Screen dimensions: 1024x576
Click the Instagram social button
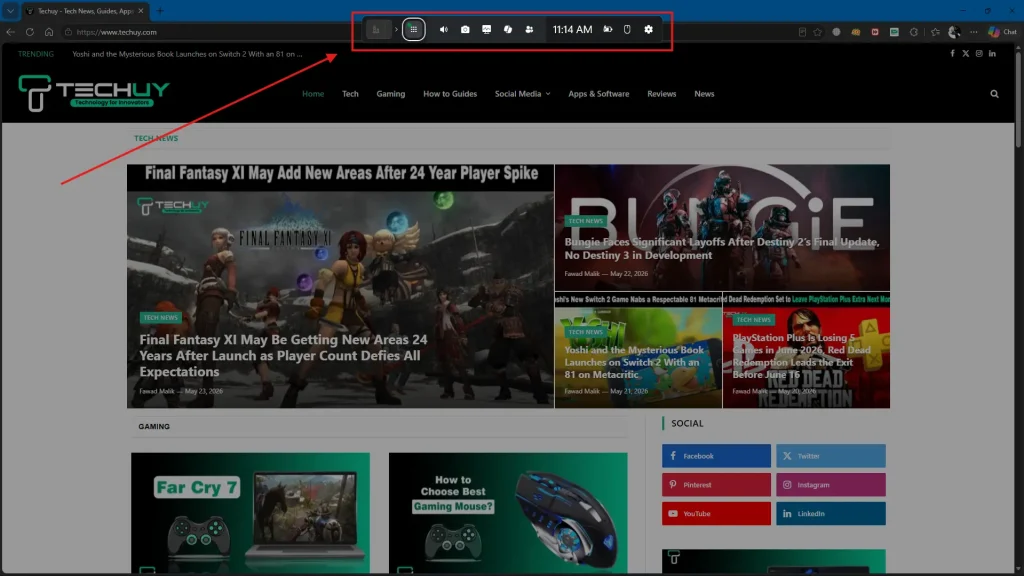click(x=831, y=485)
